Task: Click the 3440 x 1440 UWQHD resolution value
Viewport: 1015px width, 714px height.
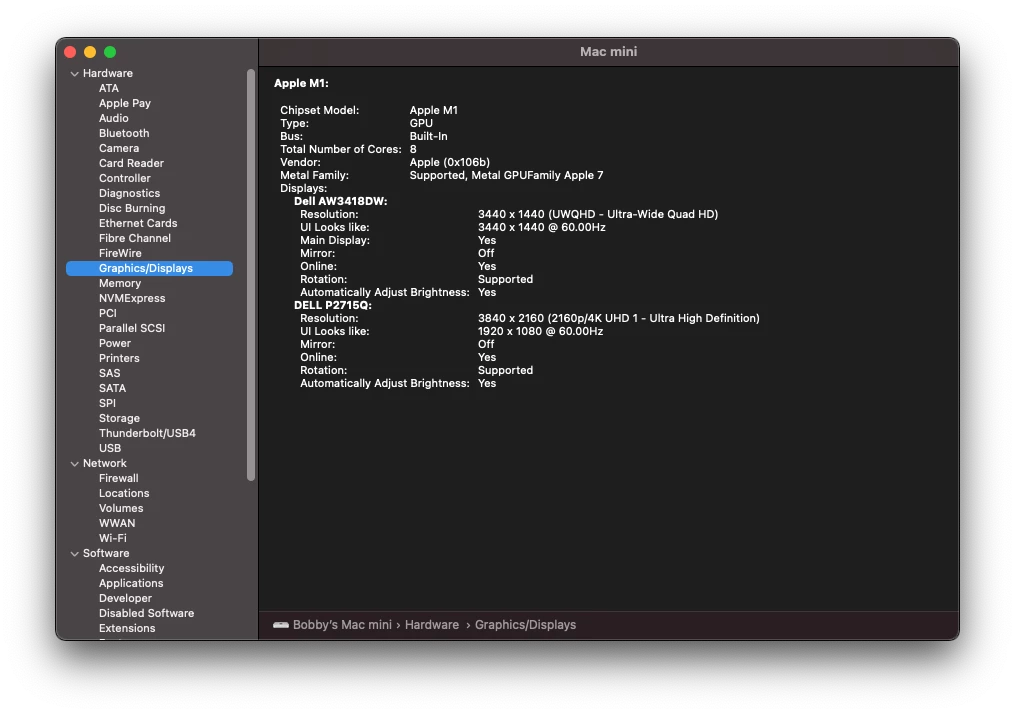Action: [598, 214]
